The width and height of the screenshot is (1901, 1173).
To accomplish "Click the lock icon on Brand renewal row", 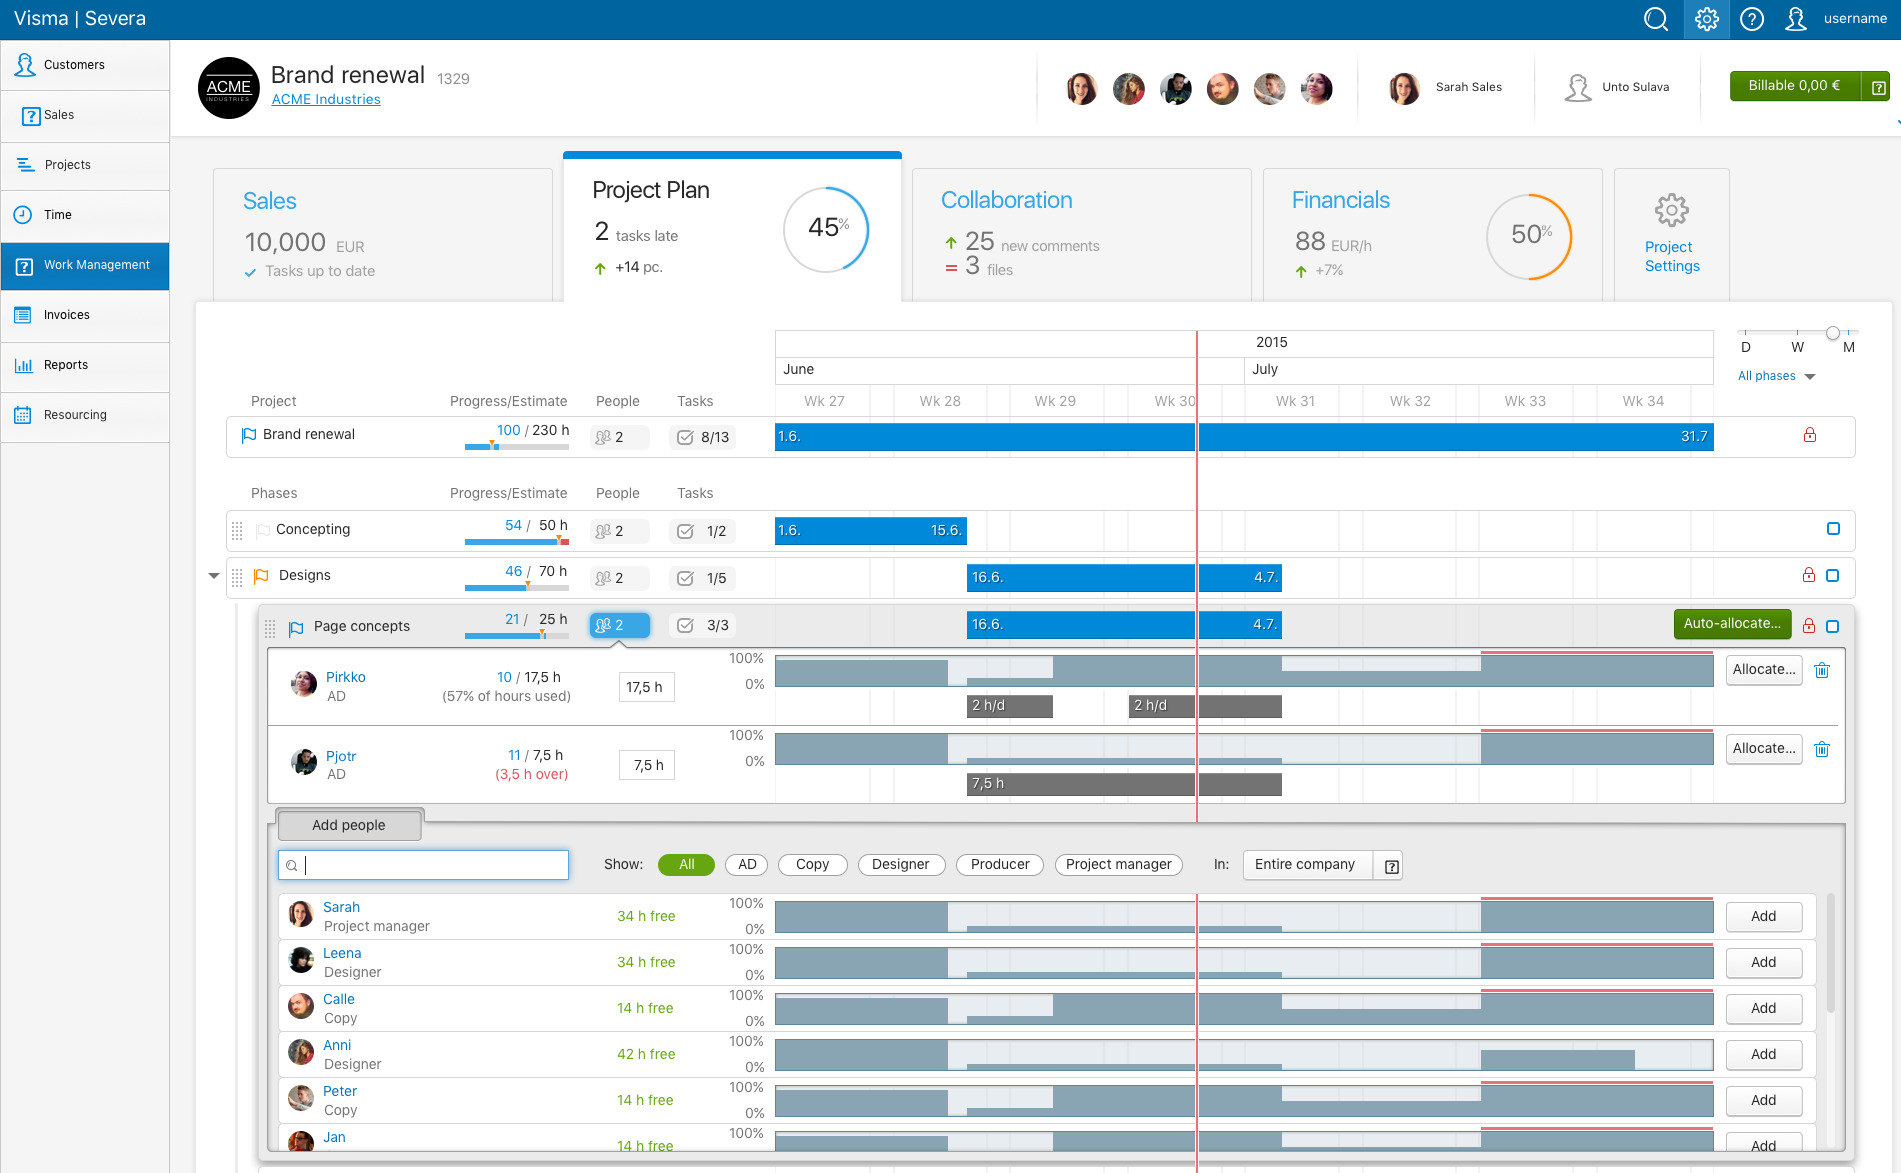I will [x=1810, y=435].
